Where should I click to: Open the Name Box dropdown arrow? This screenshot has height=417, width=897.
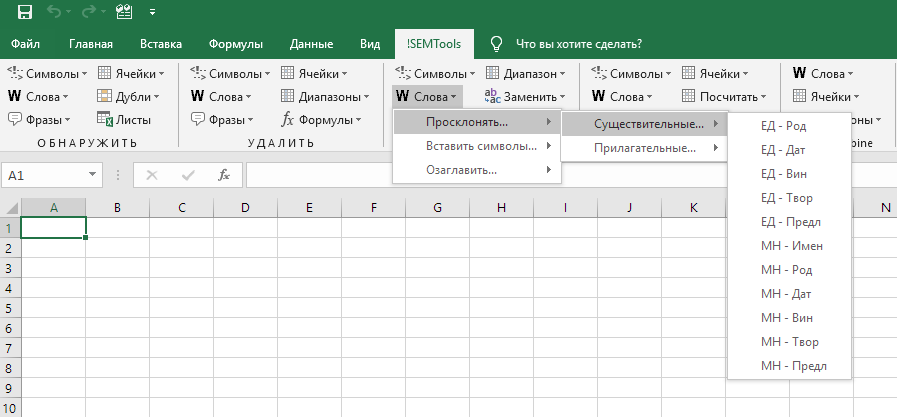[x=92, y=175]
